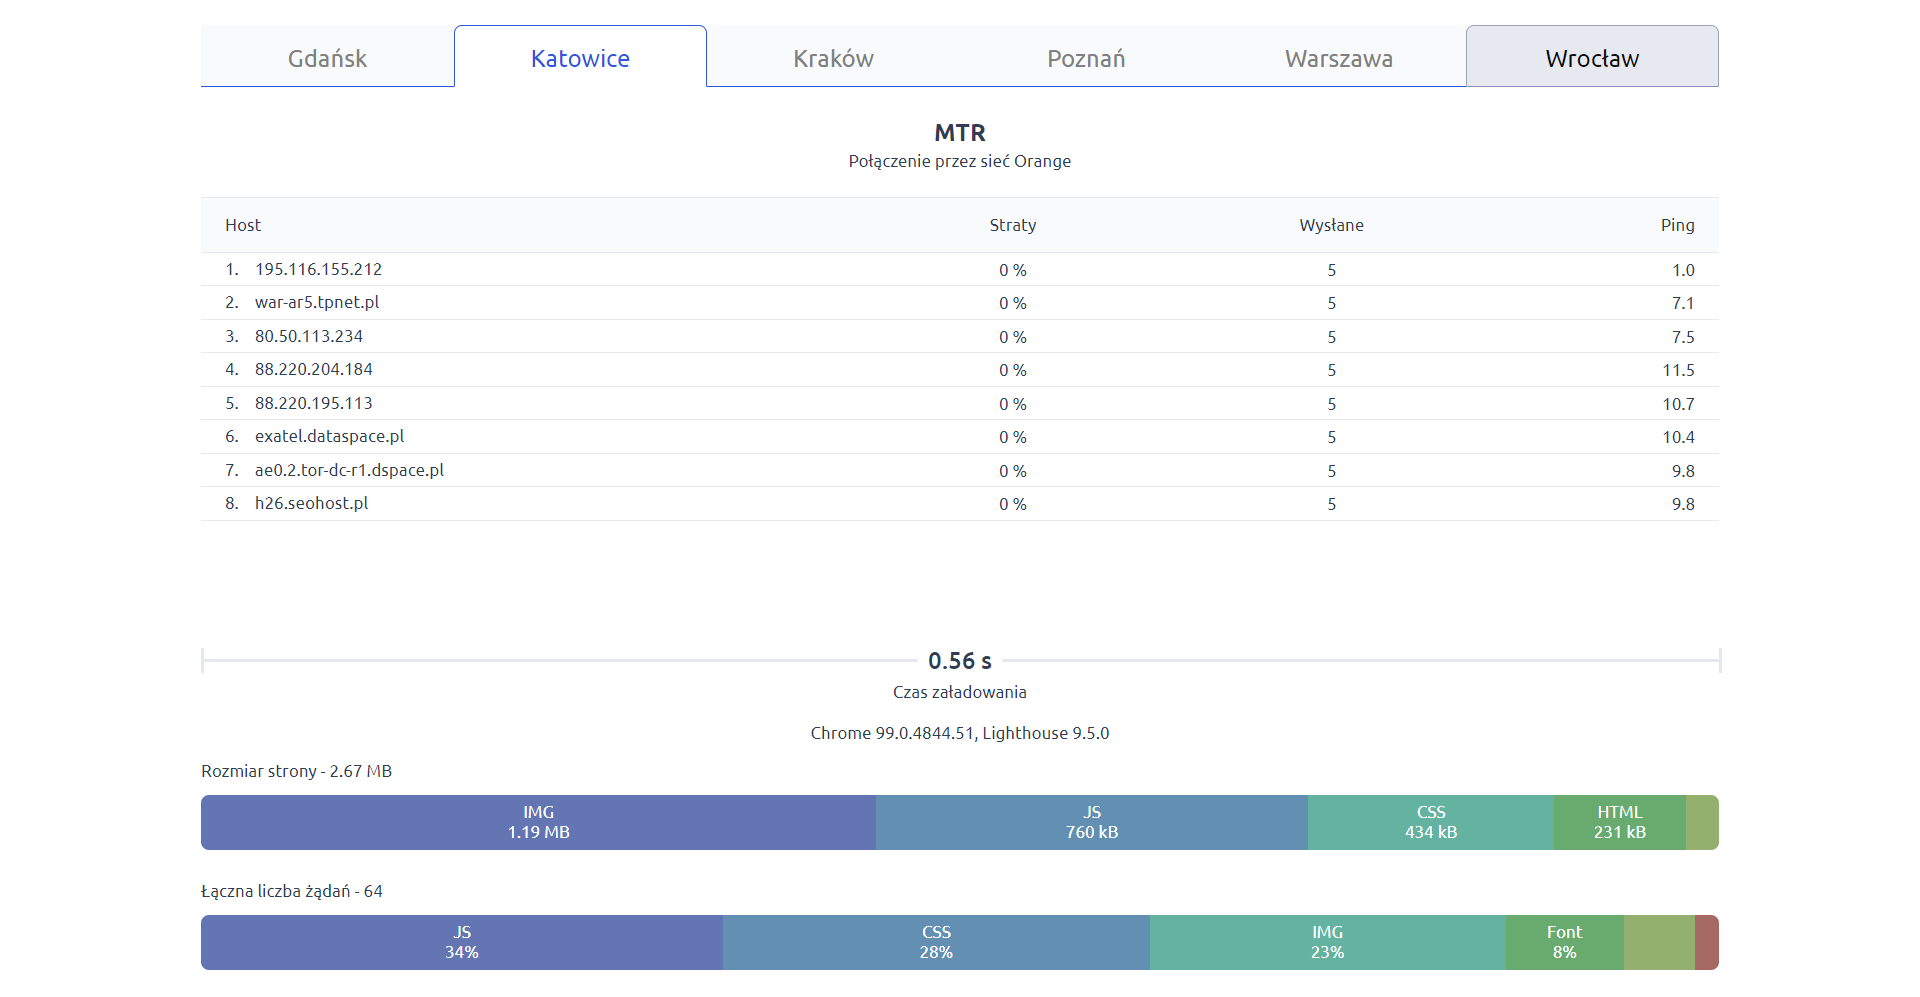Click the CSS 434 kB segment
Viewport: 1920px width, 997px height.
1430,822
